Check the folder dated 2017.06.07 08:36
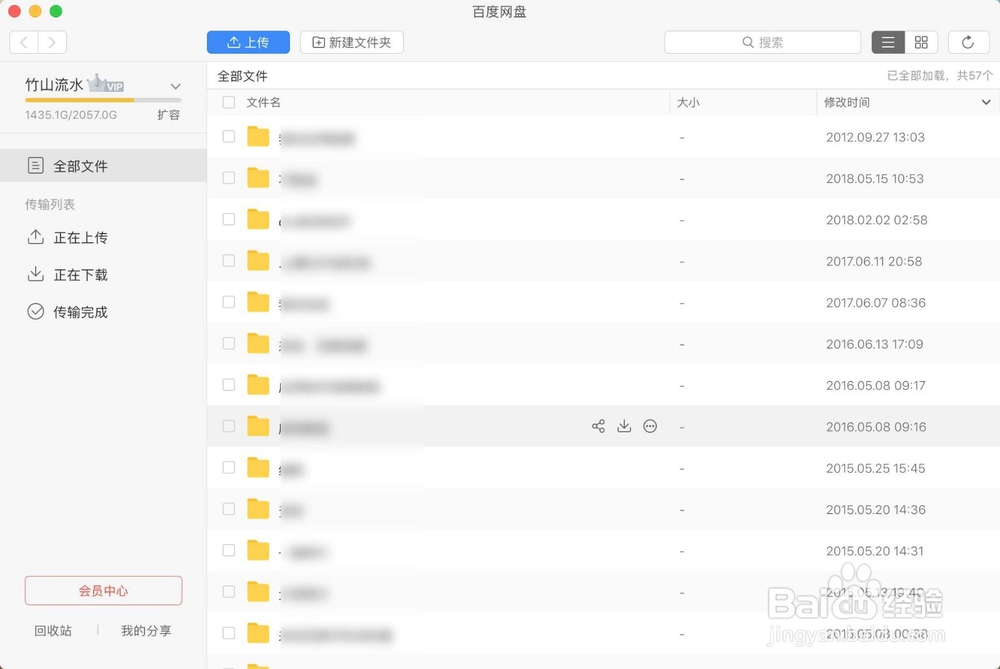 (228, 302)
